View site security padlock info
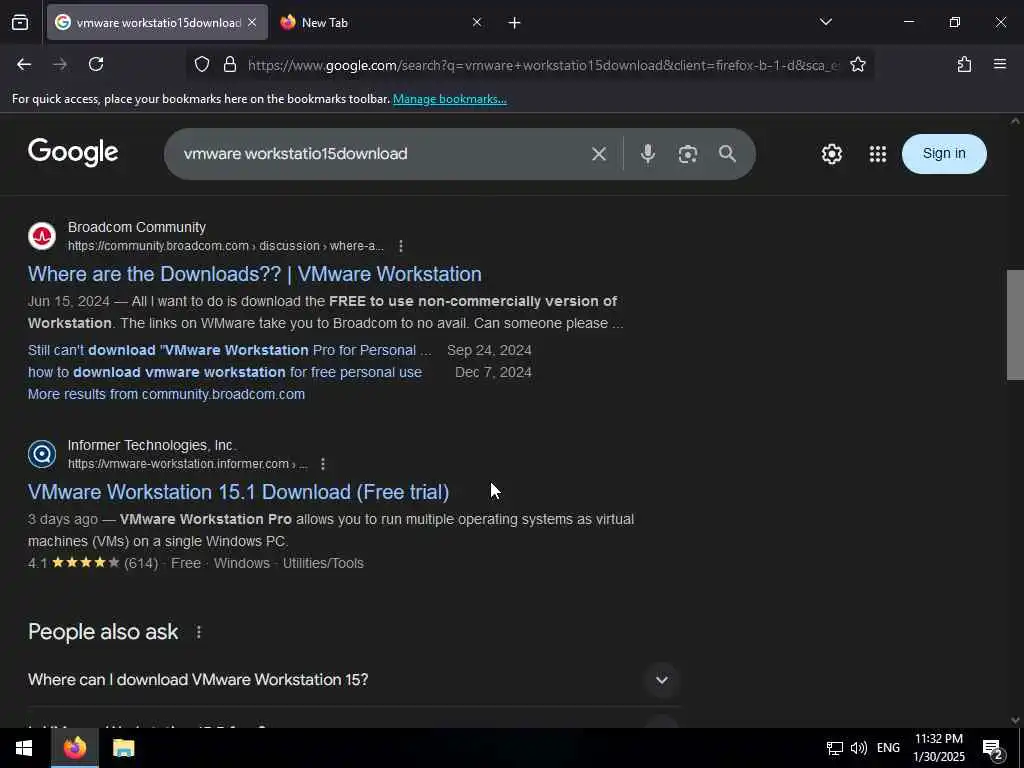Screen dimensions: 1024x768 pyautogui.click(x=229, y=64)
